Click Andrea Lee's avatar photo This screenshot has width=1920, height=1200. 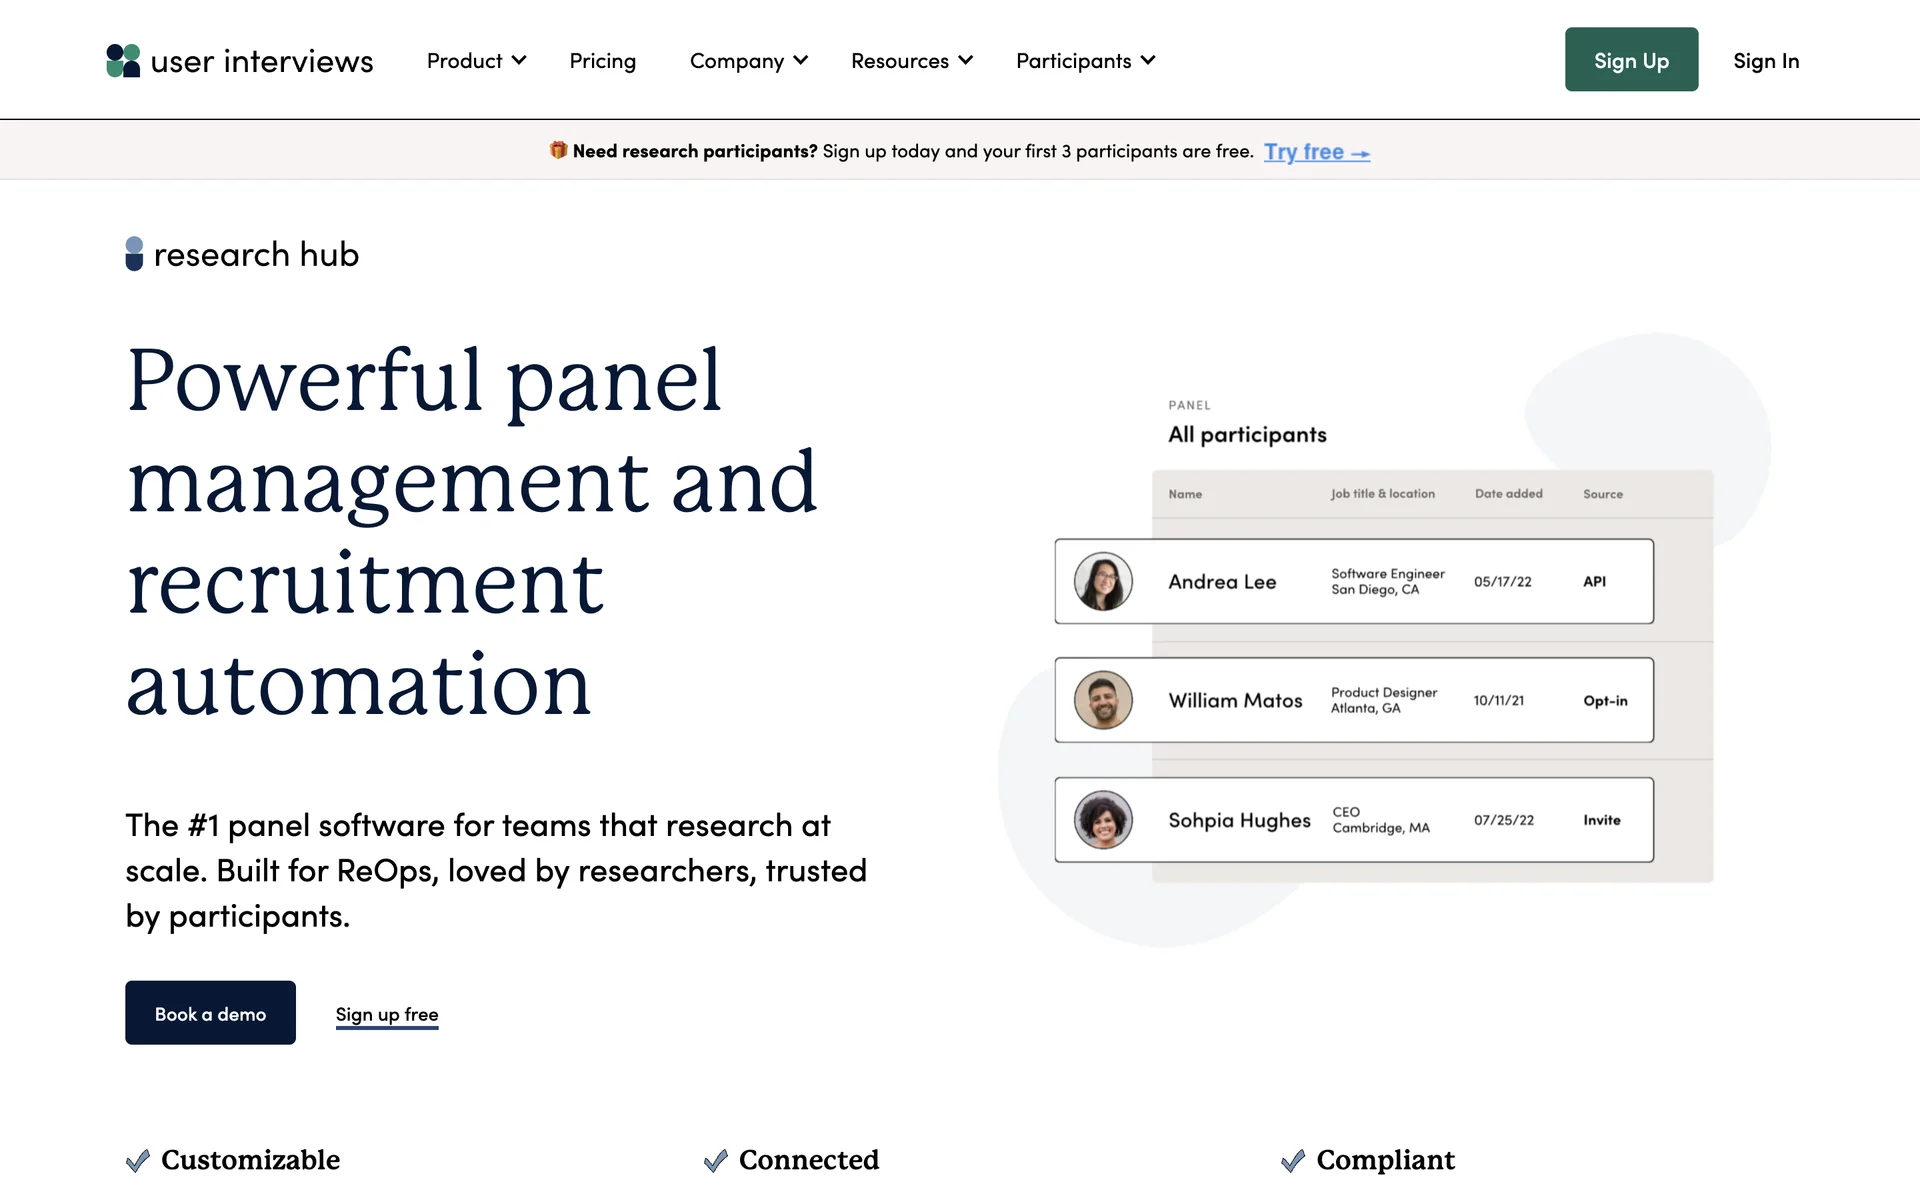[x=1103, y=582]
